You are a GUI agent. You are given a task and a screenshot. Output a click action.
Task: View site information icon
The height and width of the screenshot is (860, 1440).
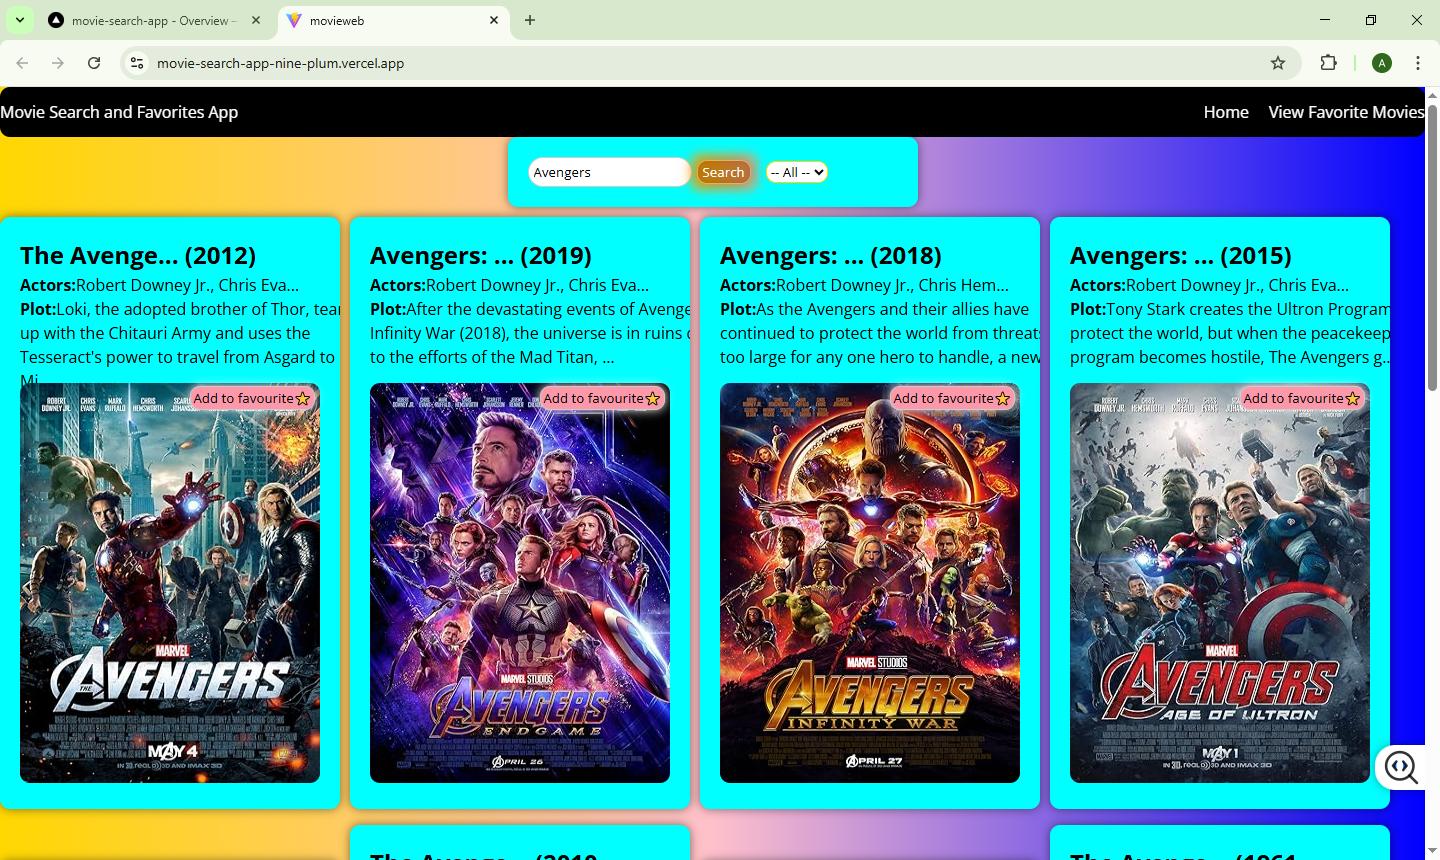tap(137, 63)
